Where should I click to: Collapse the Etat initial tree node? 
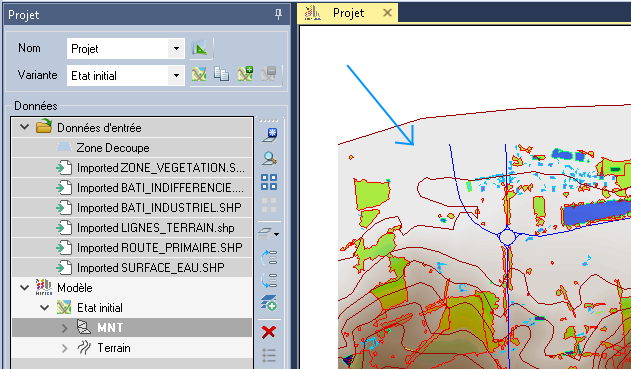44,308
